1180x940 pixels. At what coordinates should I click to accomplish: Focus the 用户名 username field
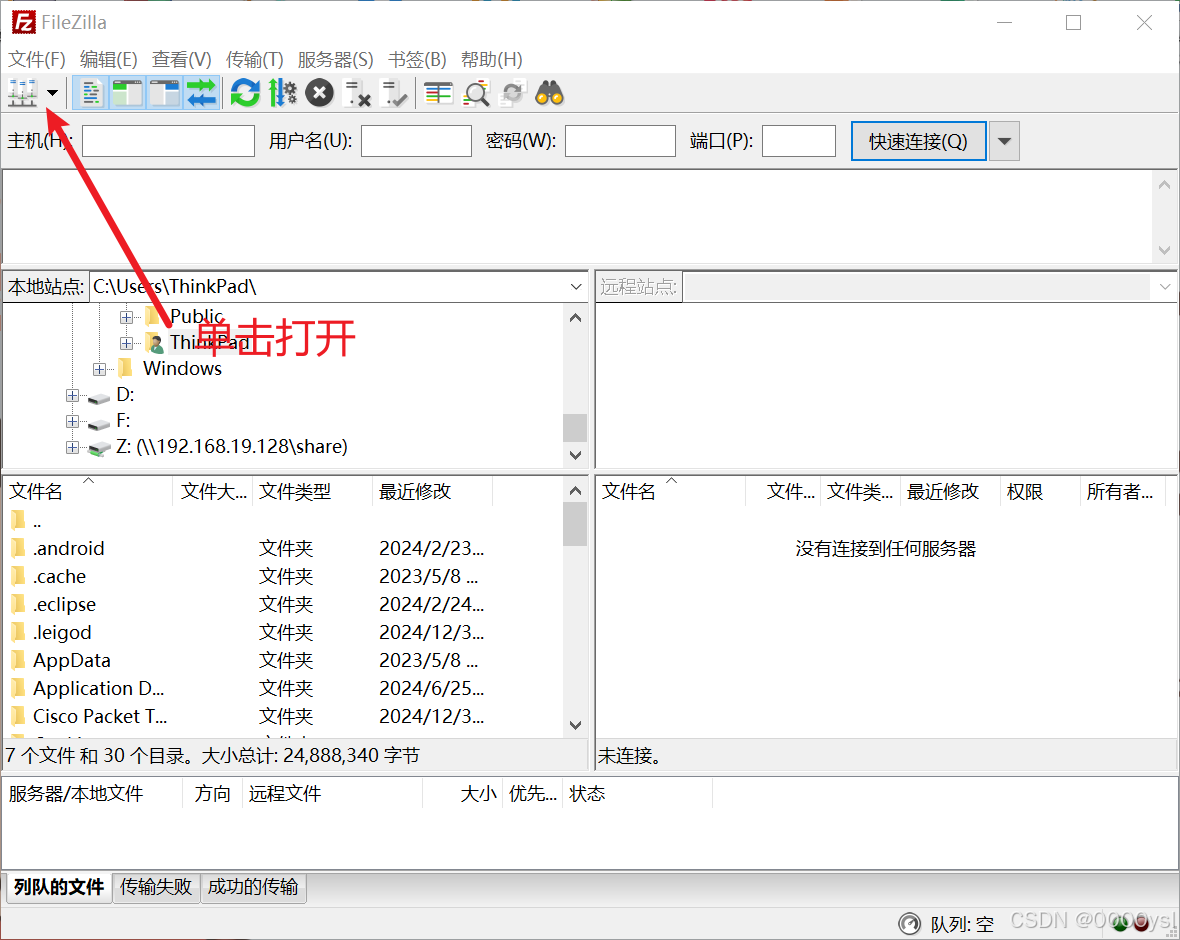[x=416, y=141]
